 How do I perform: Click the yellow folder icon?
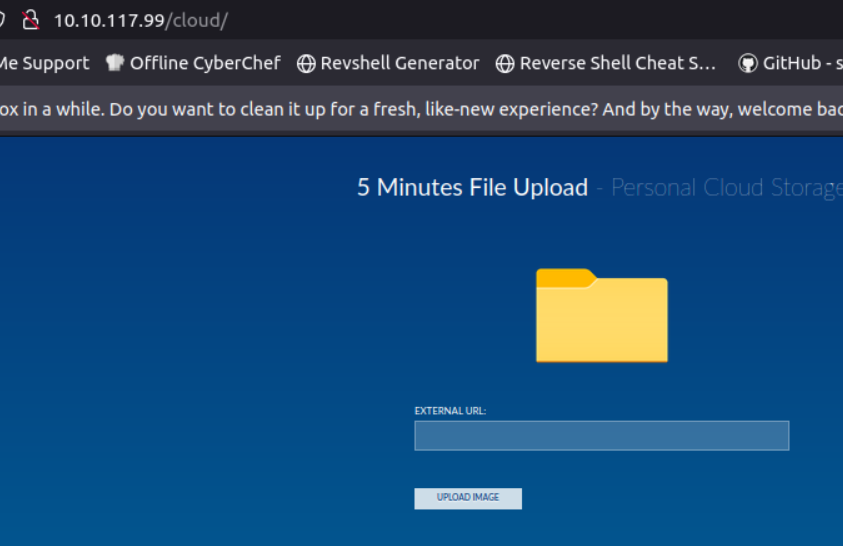(601, 315)
